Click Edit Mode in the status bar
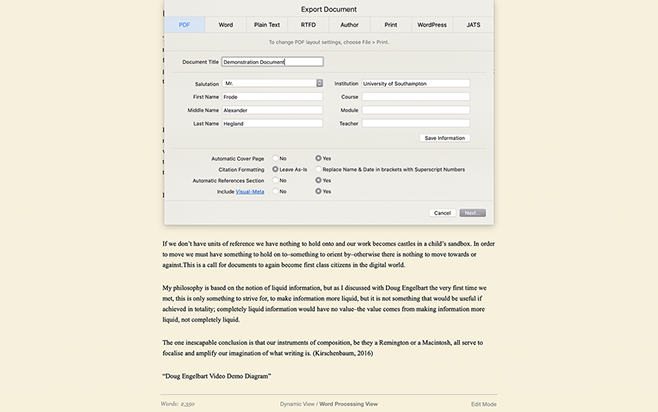This screenshot has width=658, height=412. point(483,403)
